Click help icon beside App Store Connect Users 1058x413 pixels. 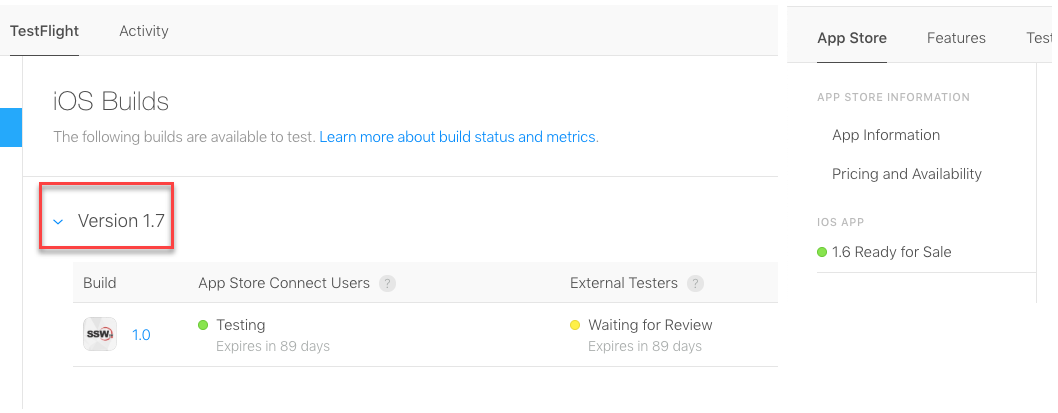pyautogui.click(x=388, y=283)
